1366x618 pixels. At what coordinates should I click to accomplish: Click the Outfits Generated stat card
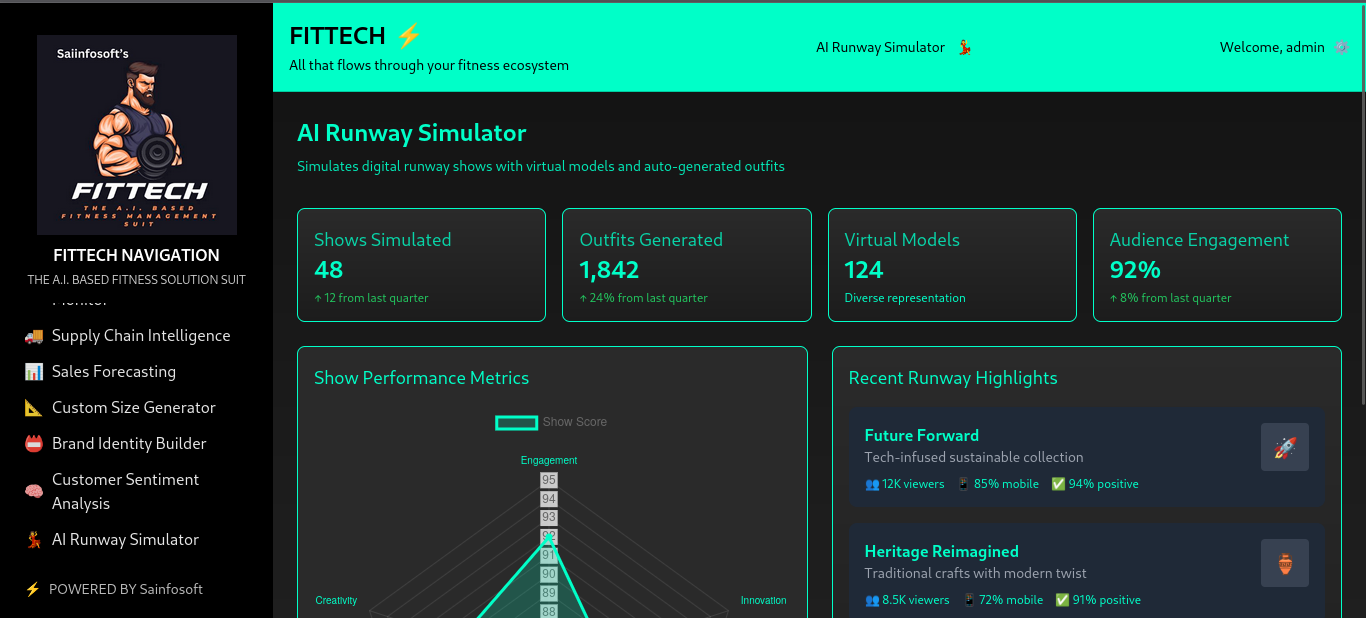pos(686,265)
